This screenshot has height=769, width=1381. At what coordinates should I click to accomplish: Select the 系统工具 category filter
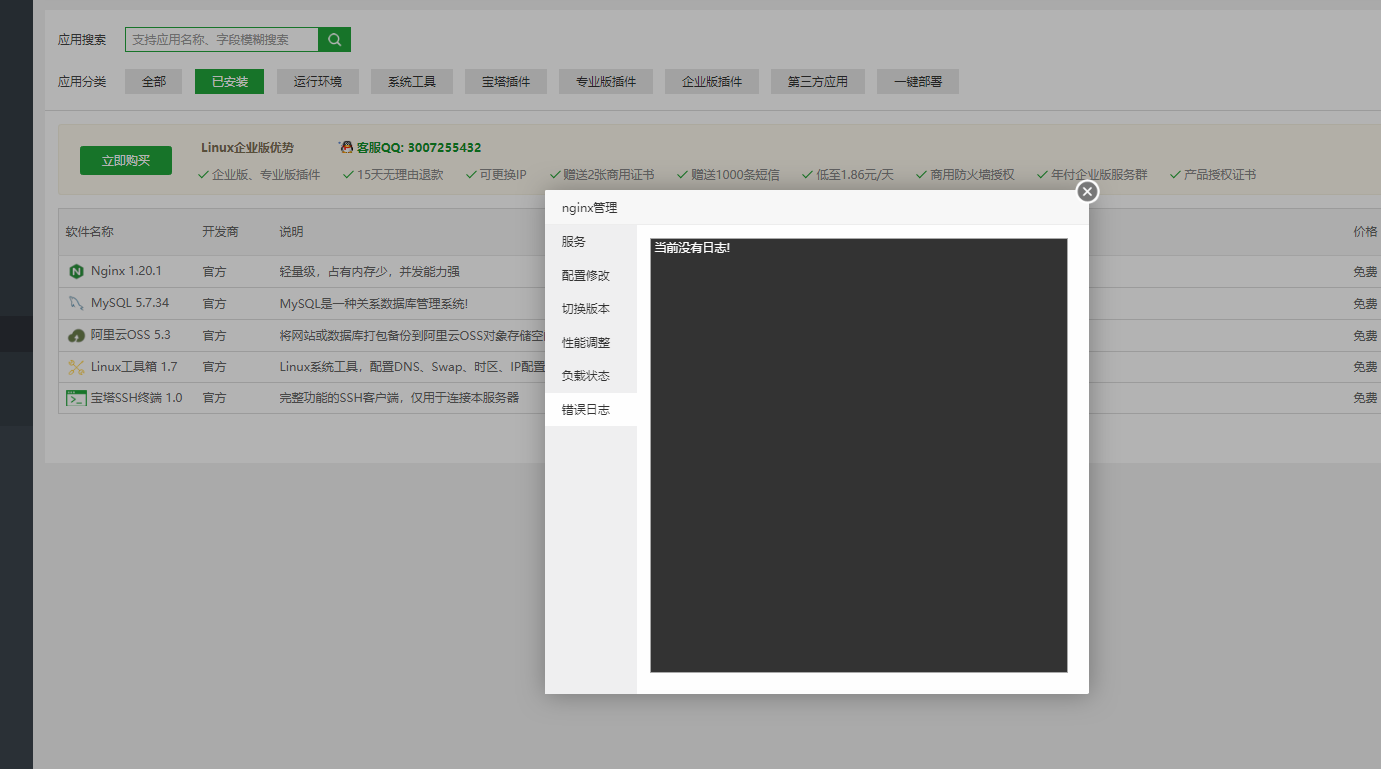[x=412, y=82]
